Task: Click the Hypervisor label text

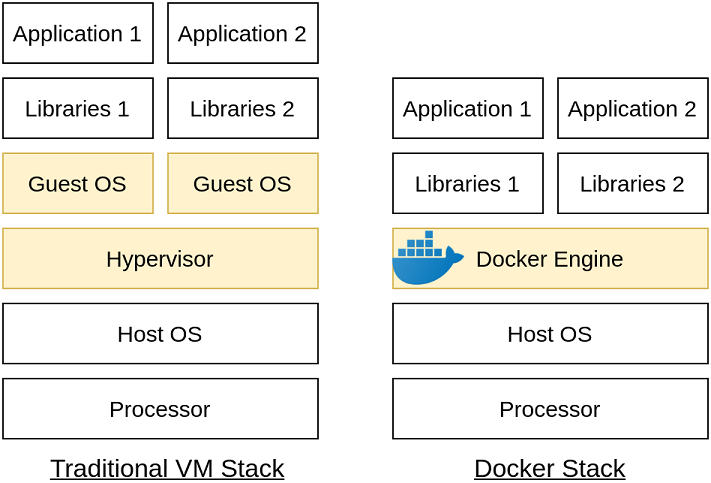Action: (x=160, y=259)
